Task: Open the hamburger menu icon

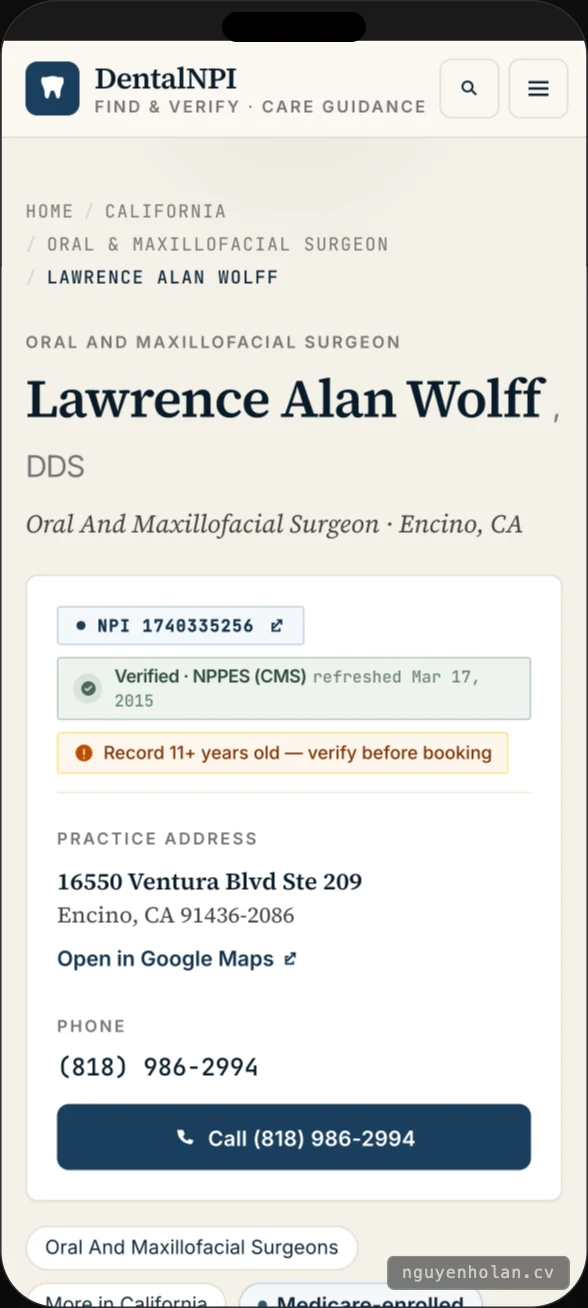Action: click(x=538, y=88)
